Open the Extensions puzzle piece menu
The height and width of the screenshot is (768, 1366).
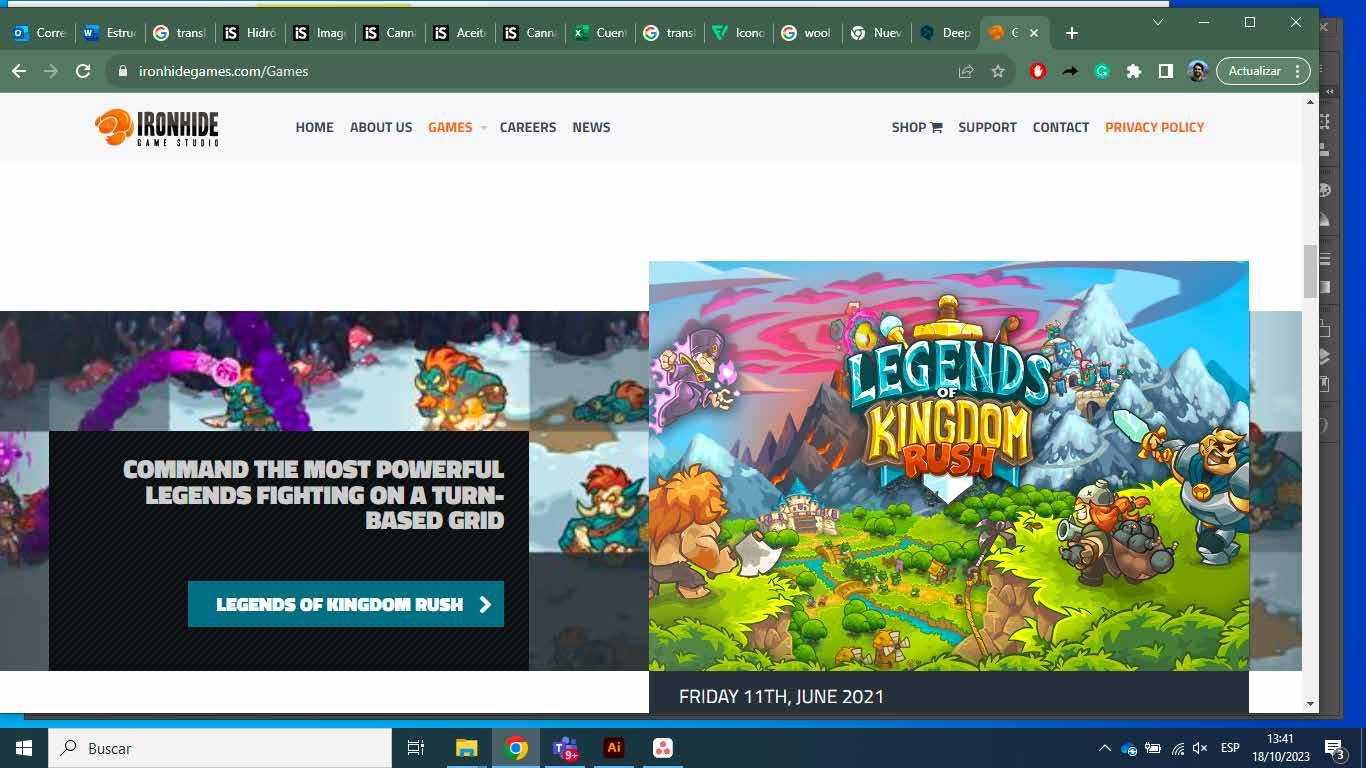(x=1134, y=71)
